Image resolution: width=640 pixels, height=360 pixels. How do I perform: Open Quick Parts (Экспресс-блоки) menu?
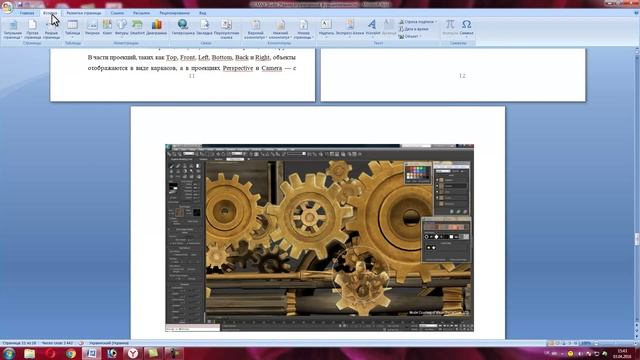pyautogui.click(x=350, y=28)
